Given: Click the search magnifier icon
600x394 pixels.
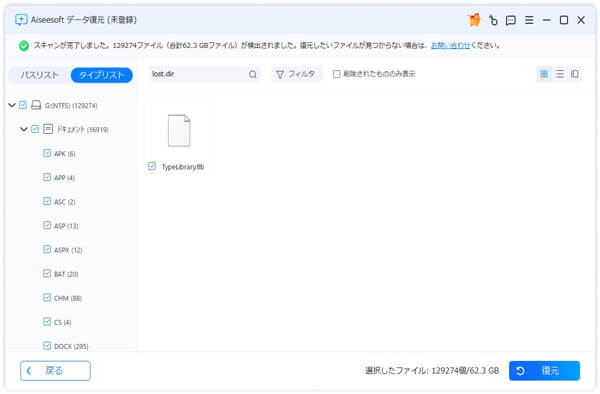Looking at the screenshot, I should [x=253, y=74].
